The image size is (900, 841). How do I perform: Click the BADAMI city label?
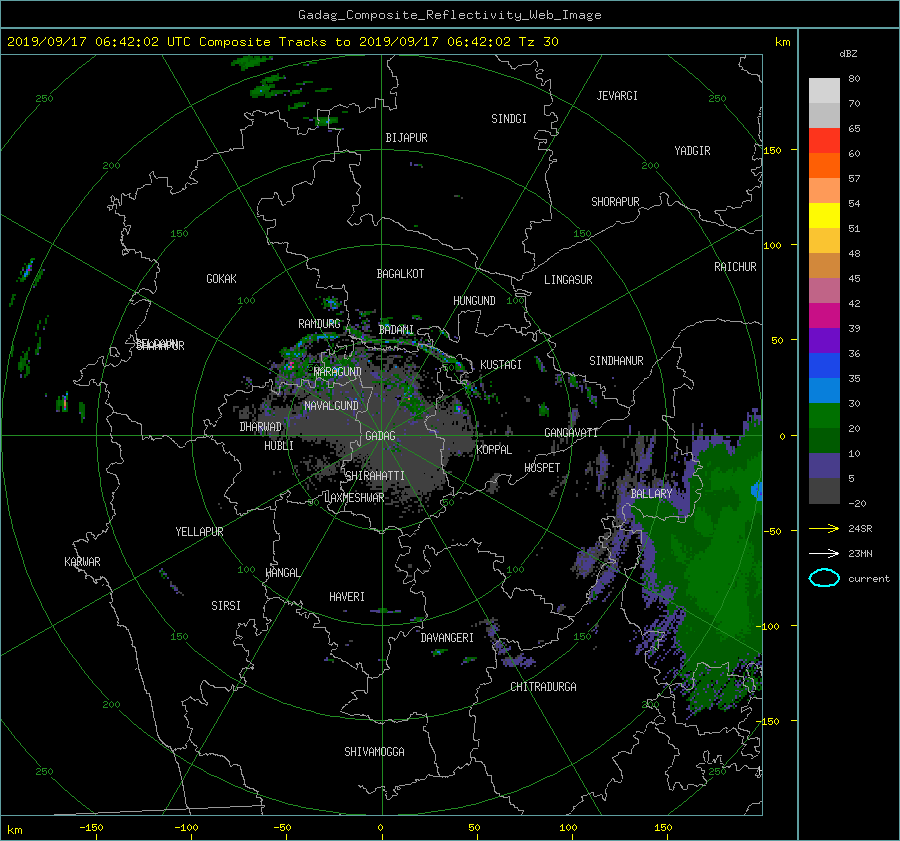(x=396, y=330)
